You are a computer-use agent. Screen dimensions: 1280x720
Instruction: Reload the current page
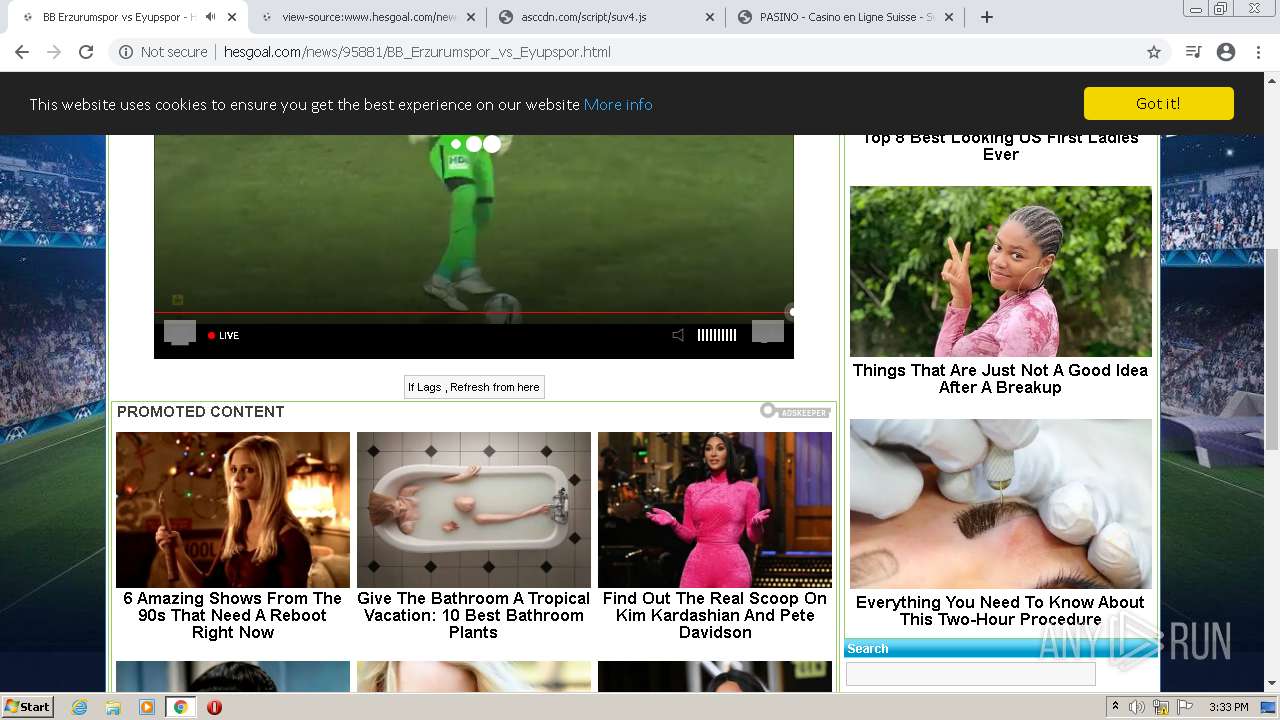pyautogui.click(x=86, y=52)
